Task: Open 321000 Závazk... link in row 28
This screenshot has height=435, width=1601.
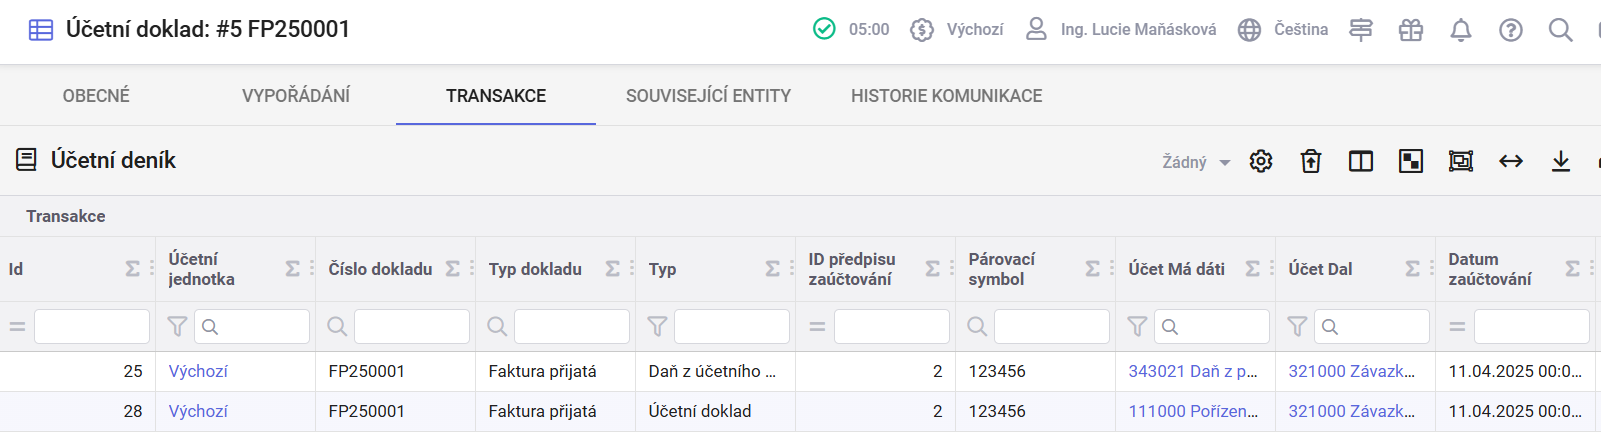Action: pos(1351,411)
